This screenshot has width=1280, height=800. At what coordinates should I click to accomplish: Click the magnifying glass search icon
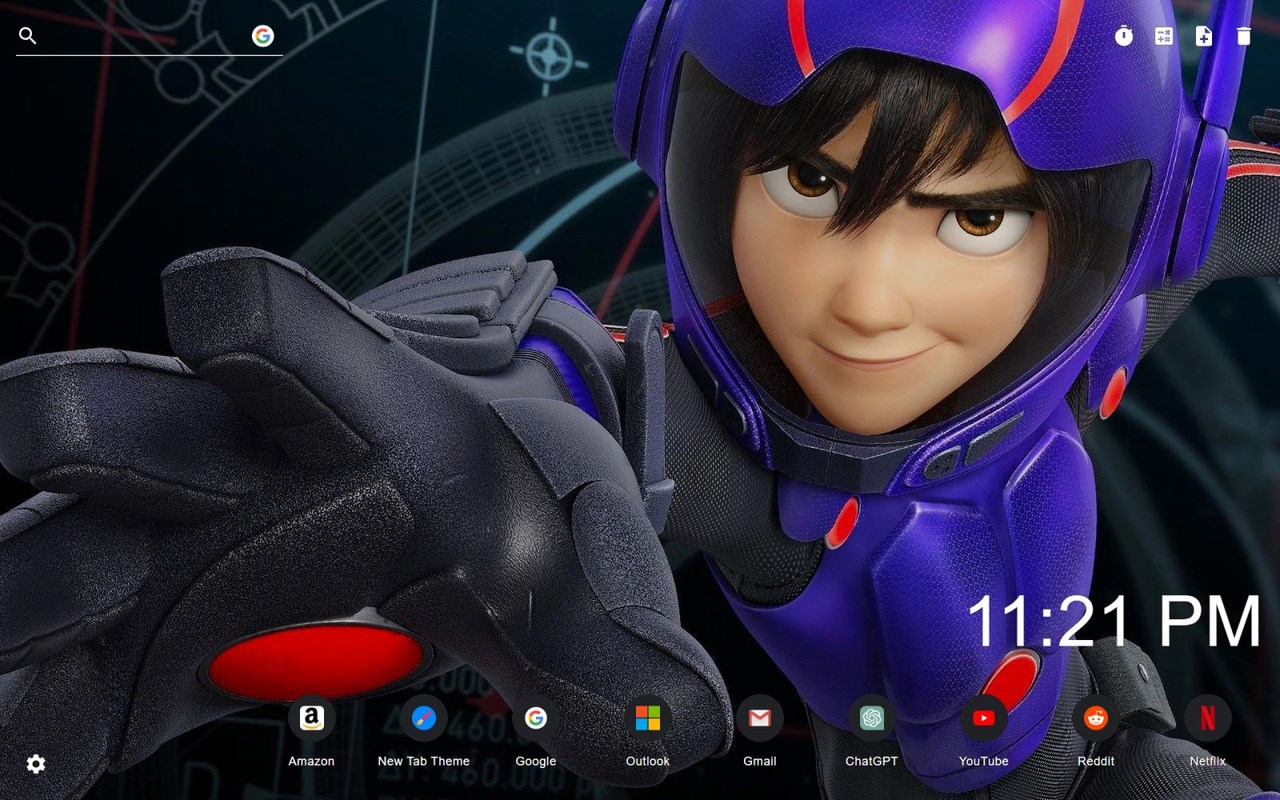28,36
